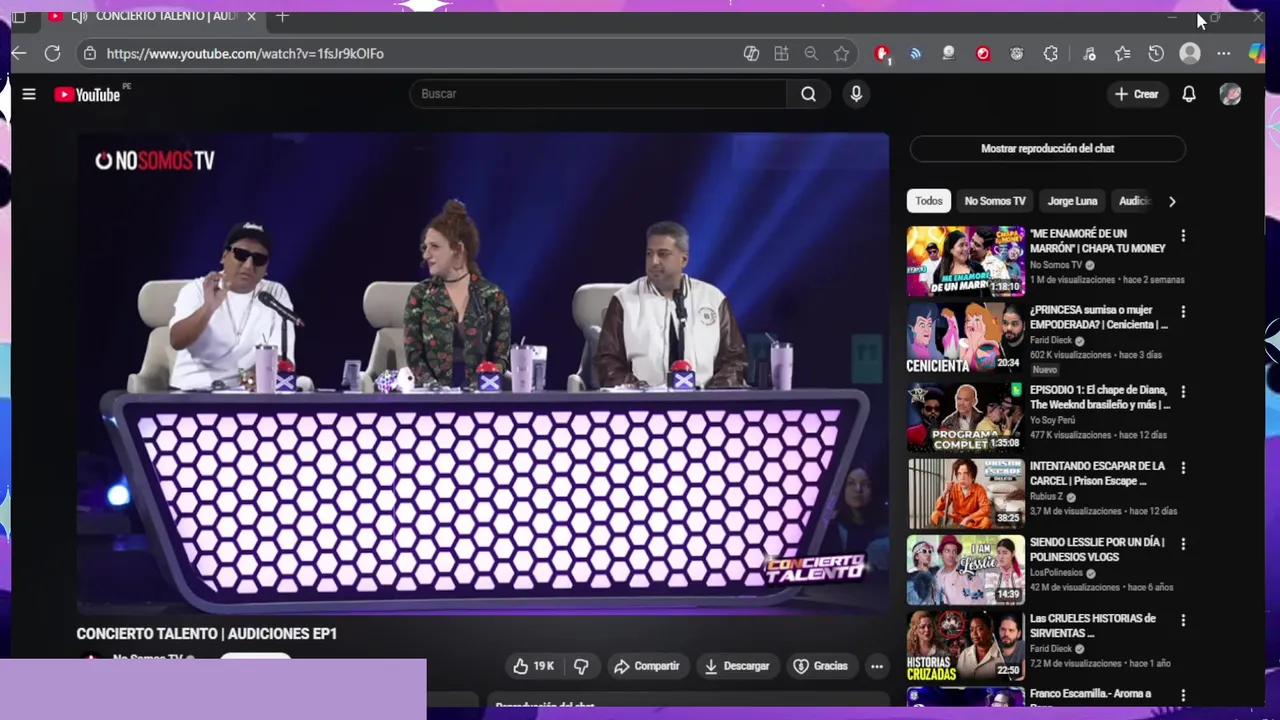The image size is (1280, 720).
Task: Open ME ENAMORÉ DE UN MARRÓN thumbnail
Action: point(965,261)
